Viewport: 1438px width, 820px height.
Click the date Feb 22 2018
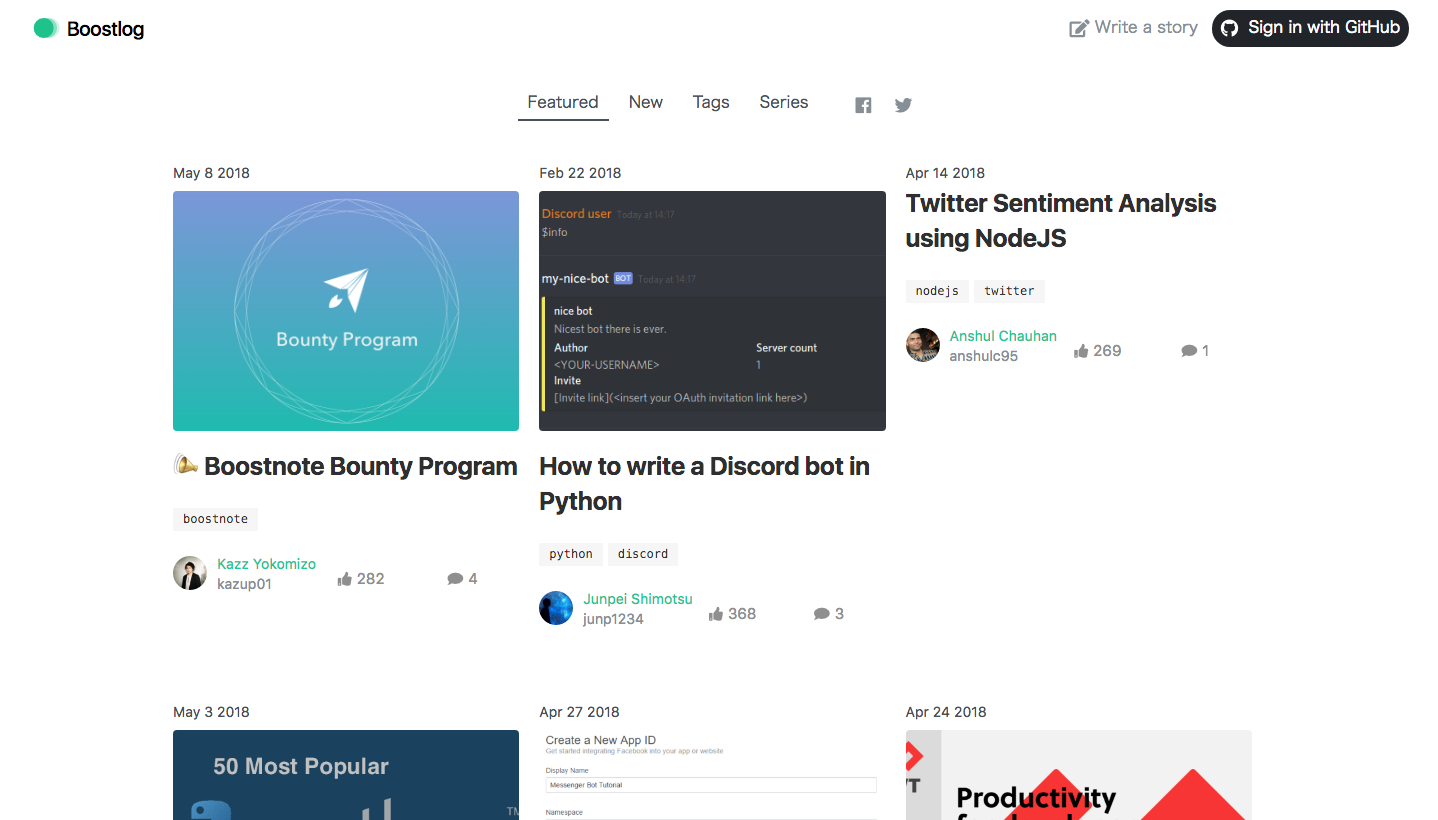[580, 173]
